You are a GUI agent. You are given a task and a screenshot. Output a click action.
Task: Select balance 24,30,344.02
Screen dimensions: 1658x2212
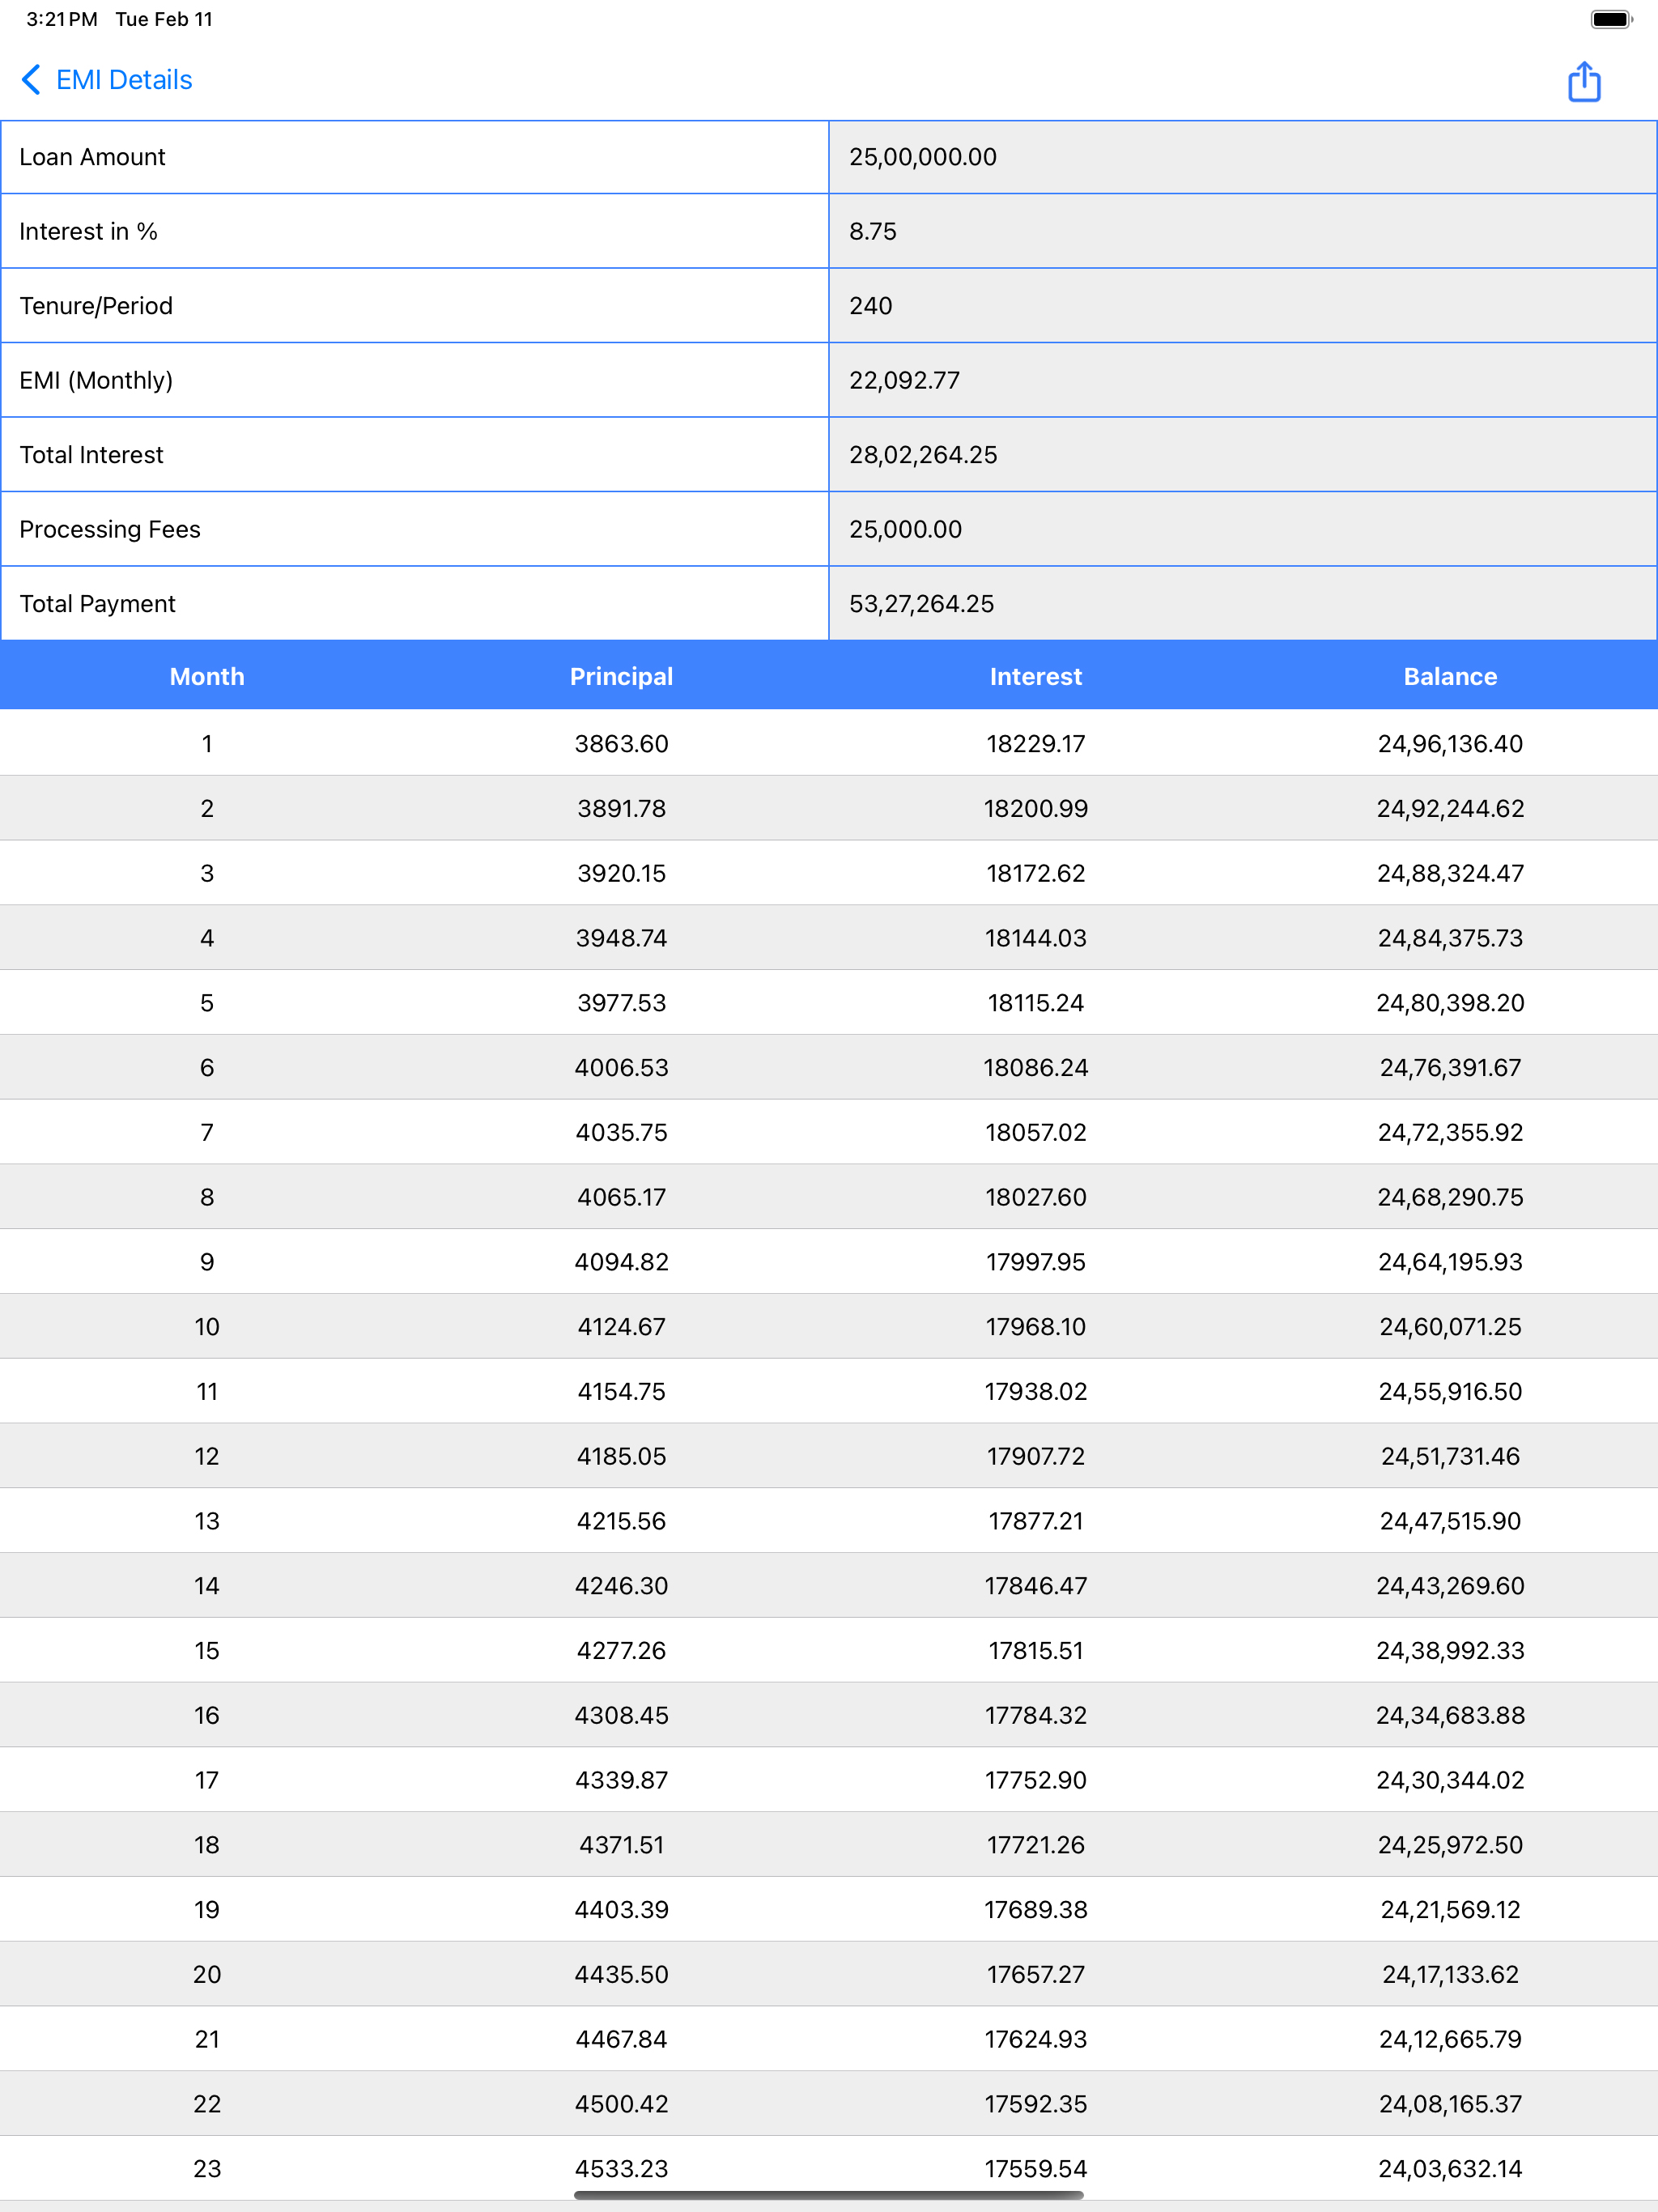coord(1450,1780)
